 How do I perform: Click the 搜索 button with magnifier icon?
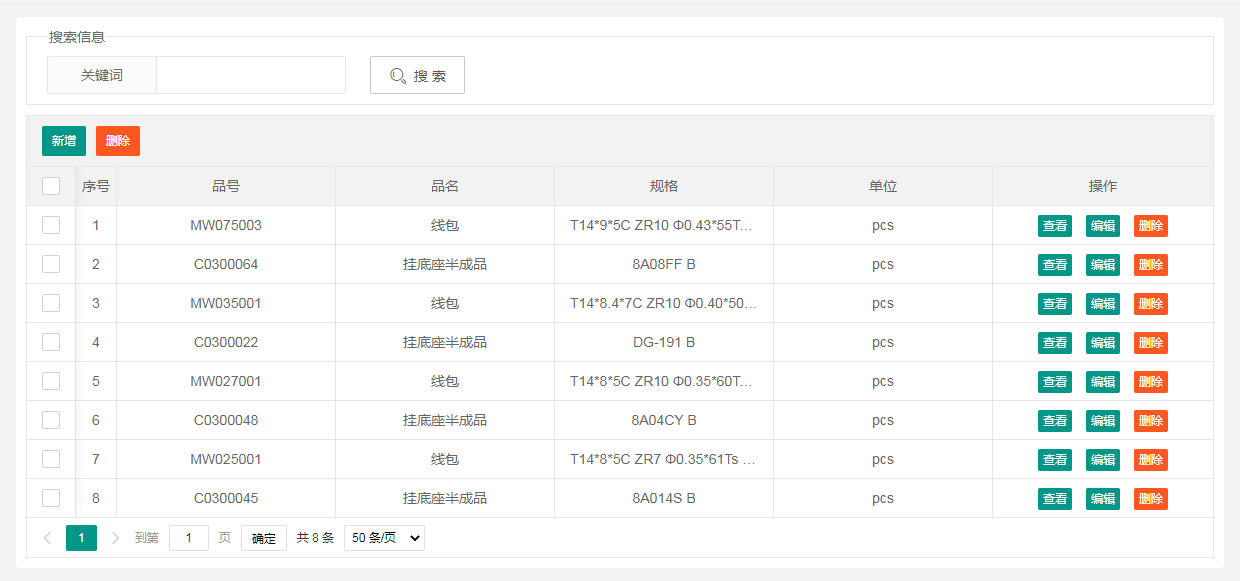(417, 75)
